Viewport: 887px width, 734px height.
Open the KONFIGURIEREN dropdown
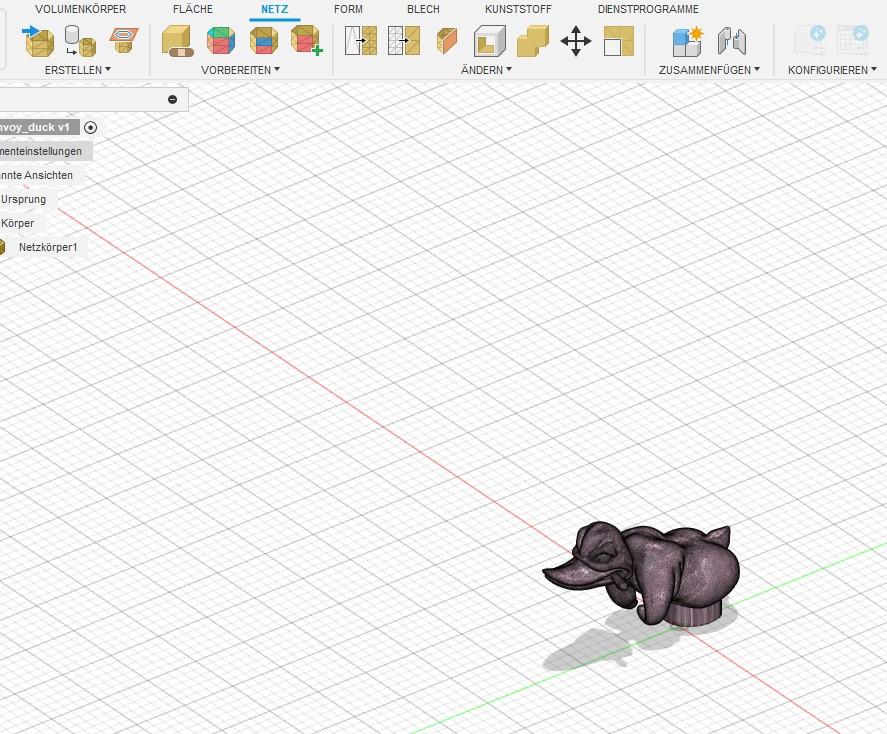pyautogui.click(x=832, y=70)
